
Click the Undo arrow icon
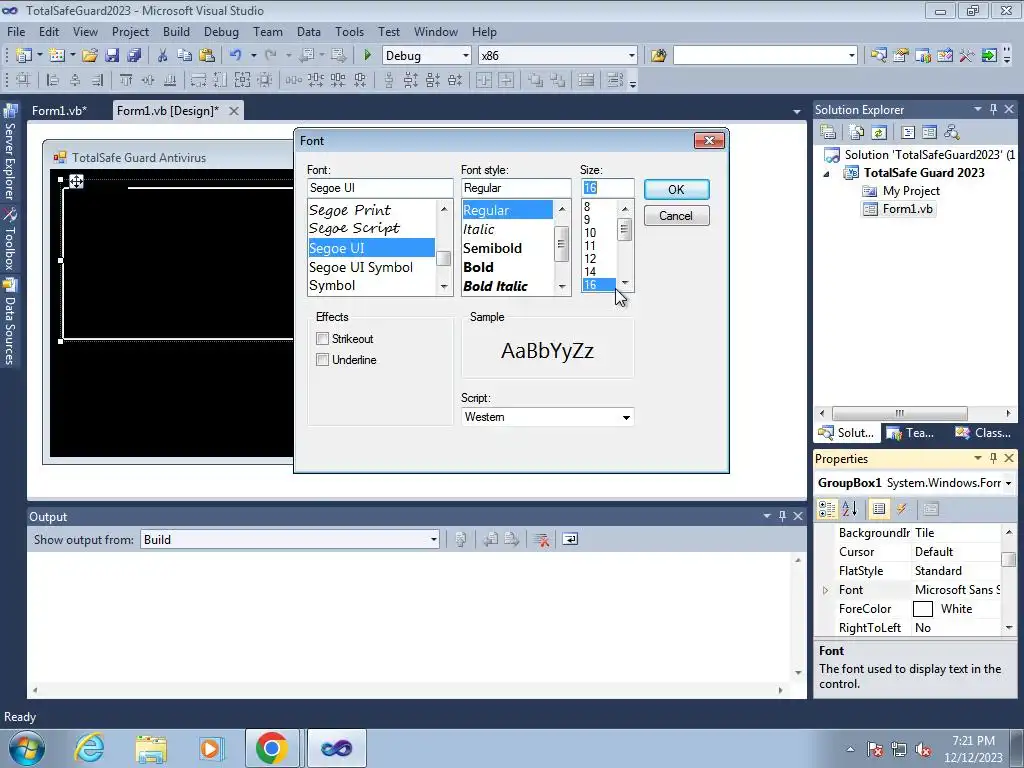pos(236,56)
